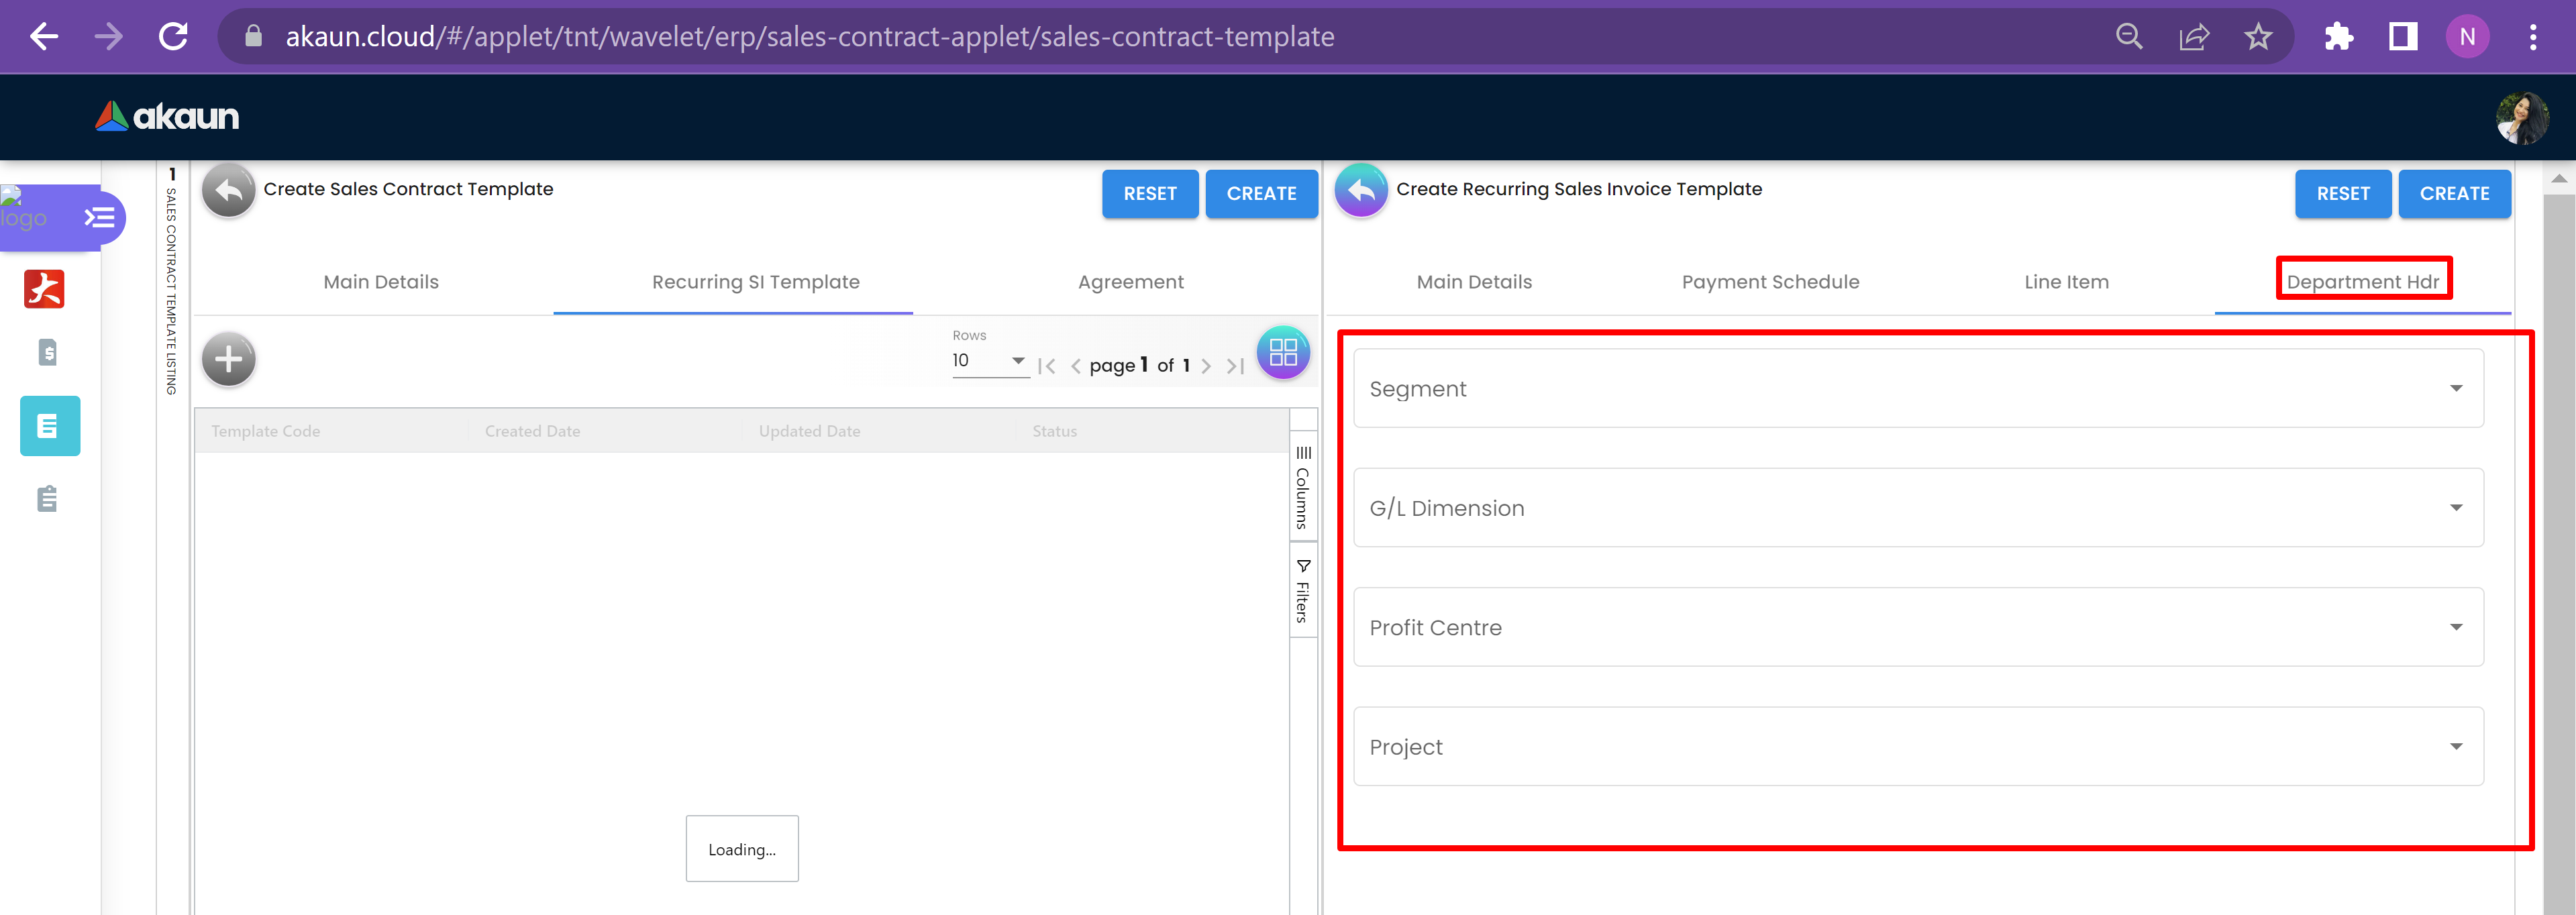
Task: Open the red applet icon in sidebar
Action: tap(44, 289)
